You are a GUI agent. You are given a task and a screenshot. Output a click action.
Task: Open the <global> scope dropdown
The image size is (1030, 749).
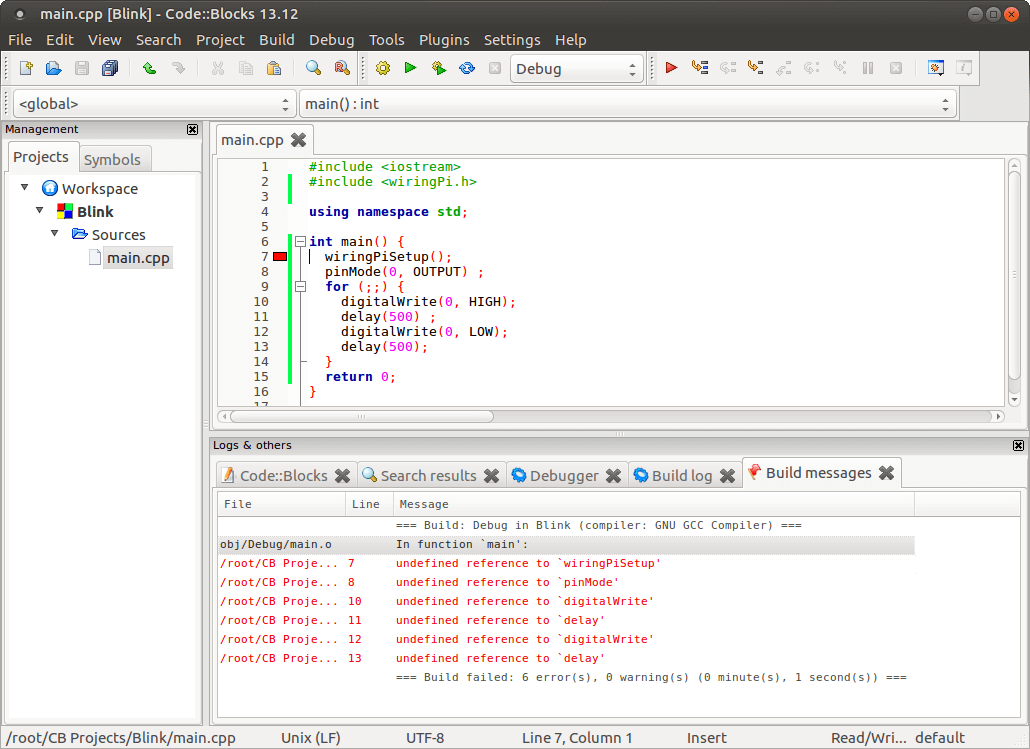(153, 104)
